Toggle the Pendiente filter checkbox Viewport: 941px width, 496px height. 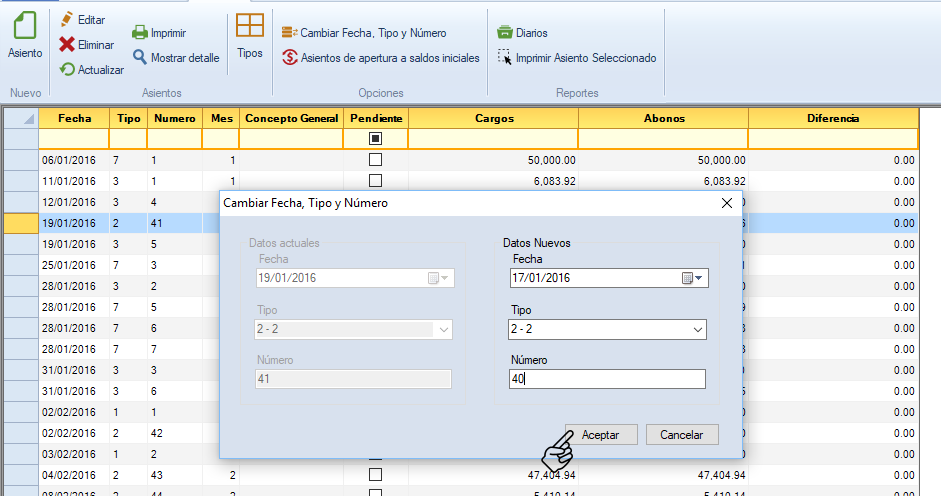376,138
